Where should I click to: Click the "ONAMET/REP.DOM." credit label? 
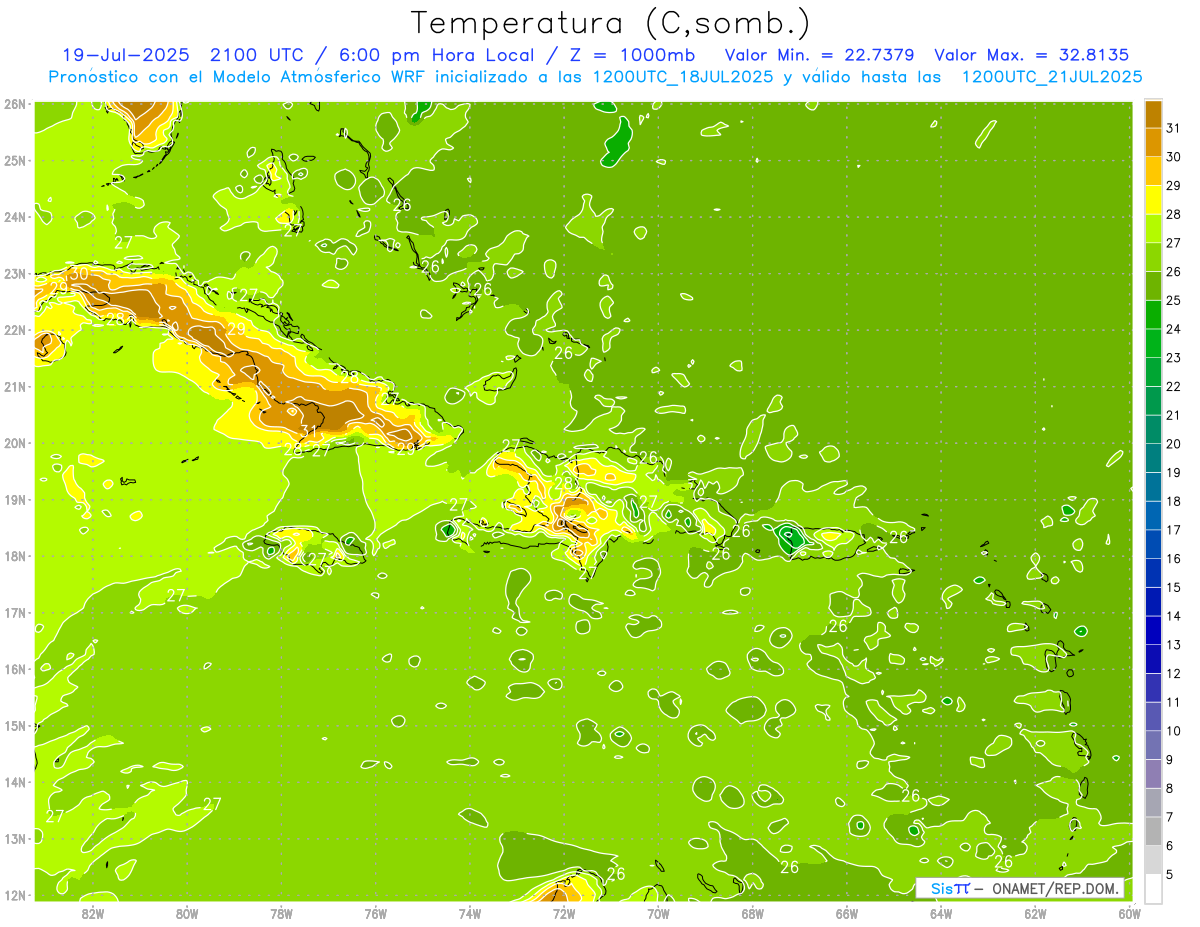coord(1053,888)
